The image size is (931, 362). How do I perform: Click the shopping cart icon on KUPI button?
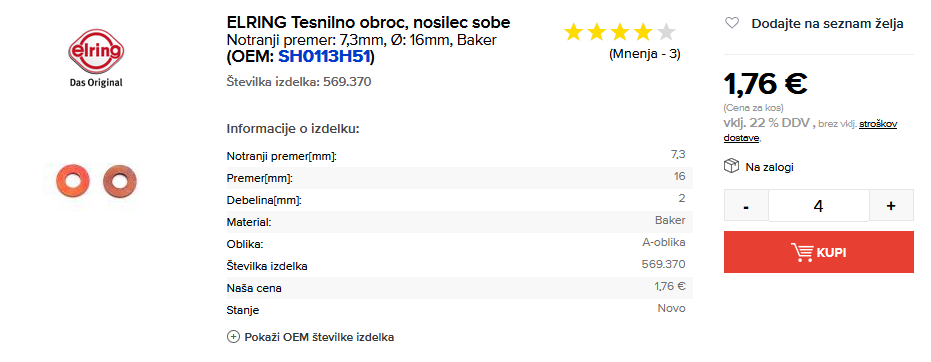click(x=802, y=252)
